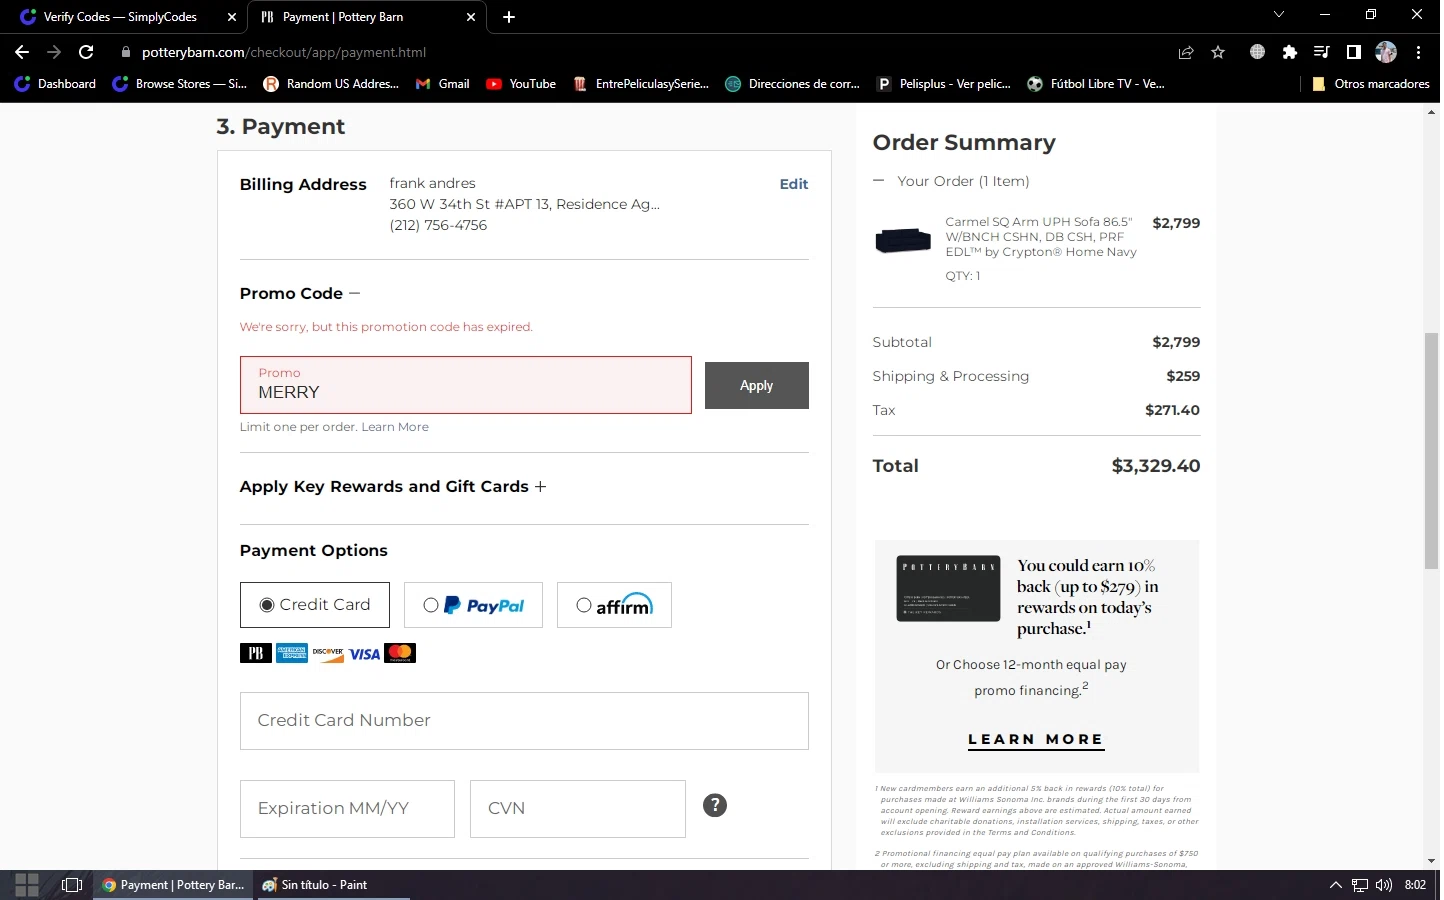Toggle the browser side panel

pos(1354,52)
